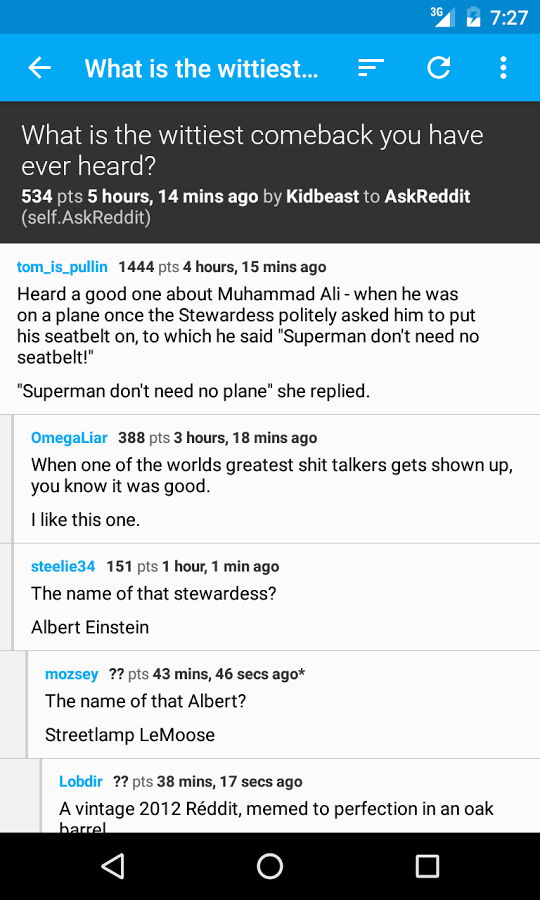Open the sort comments icon
This screenshot has height=900, width=540.
(370, 68)
